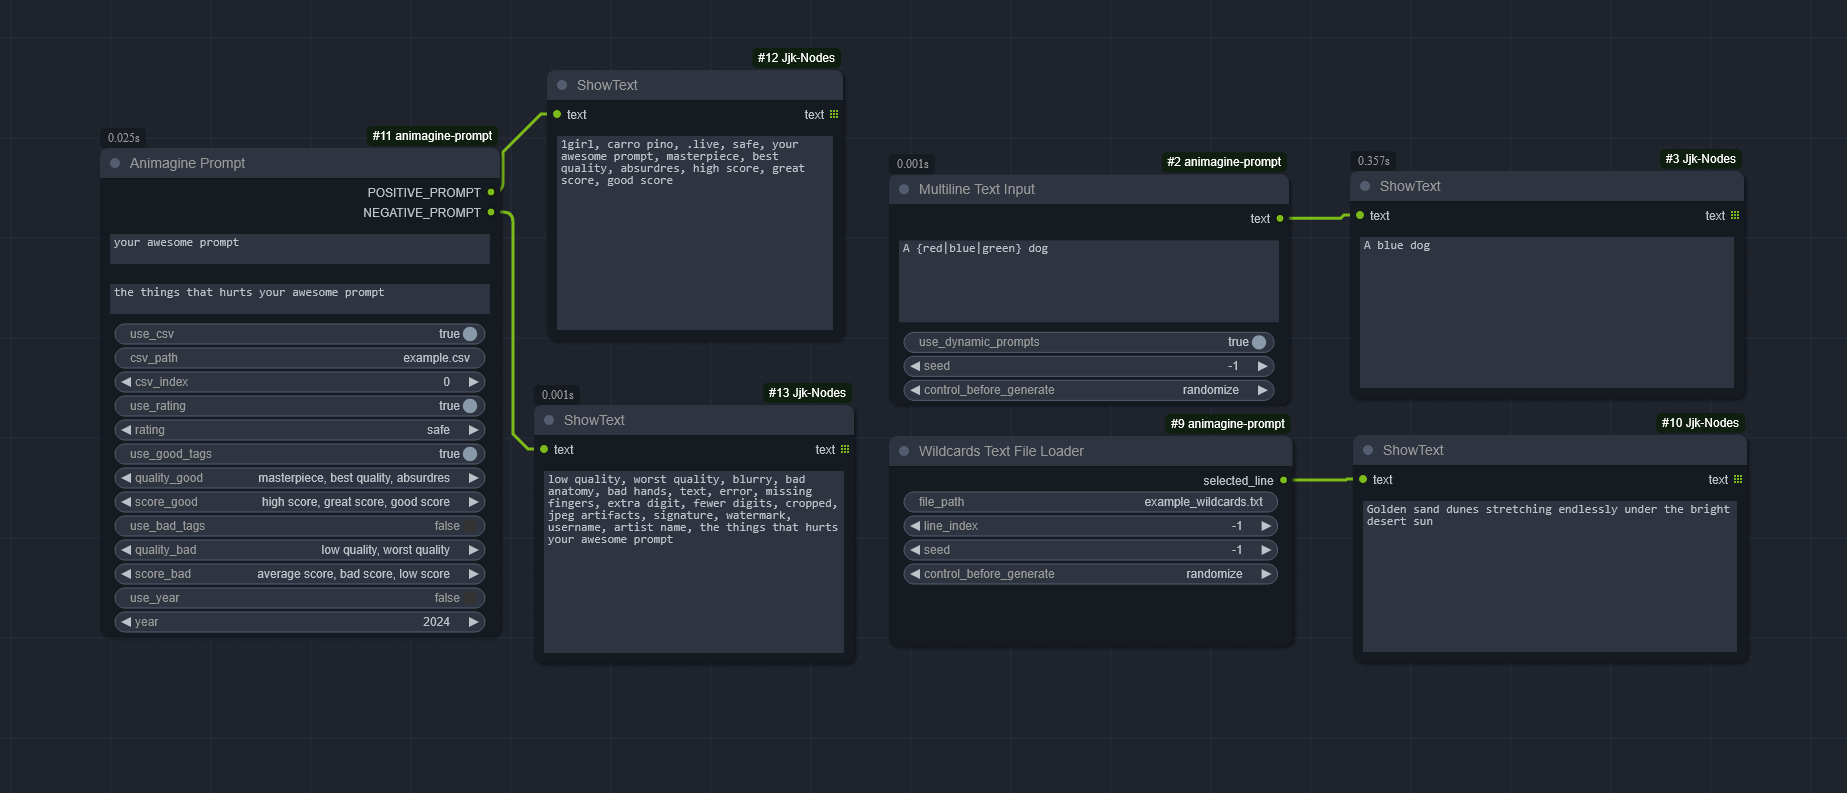Click the #12 Jjk-Nodes badge

(796, 58)
